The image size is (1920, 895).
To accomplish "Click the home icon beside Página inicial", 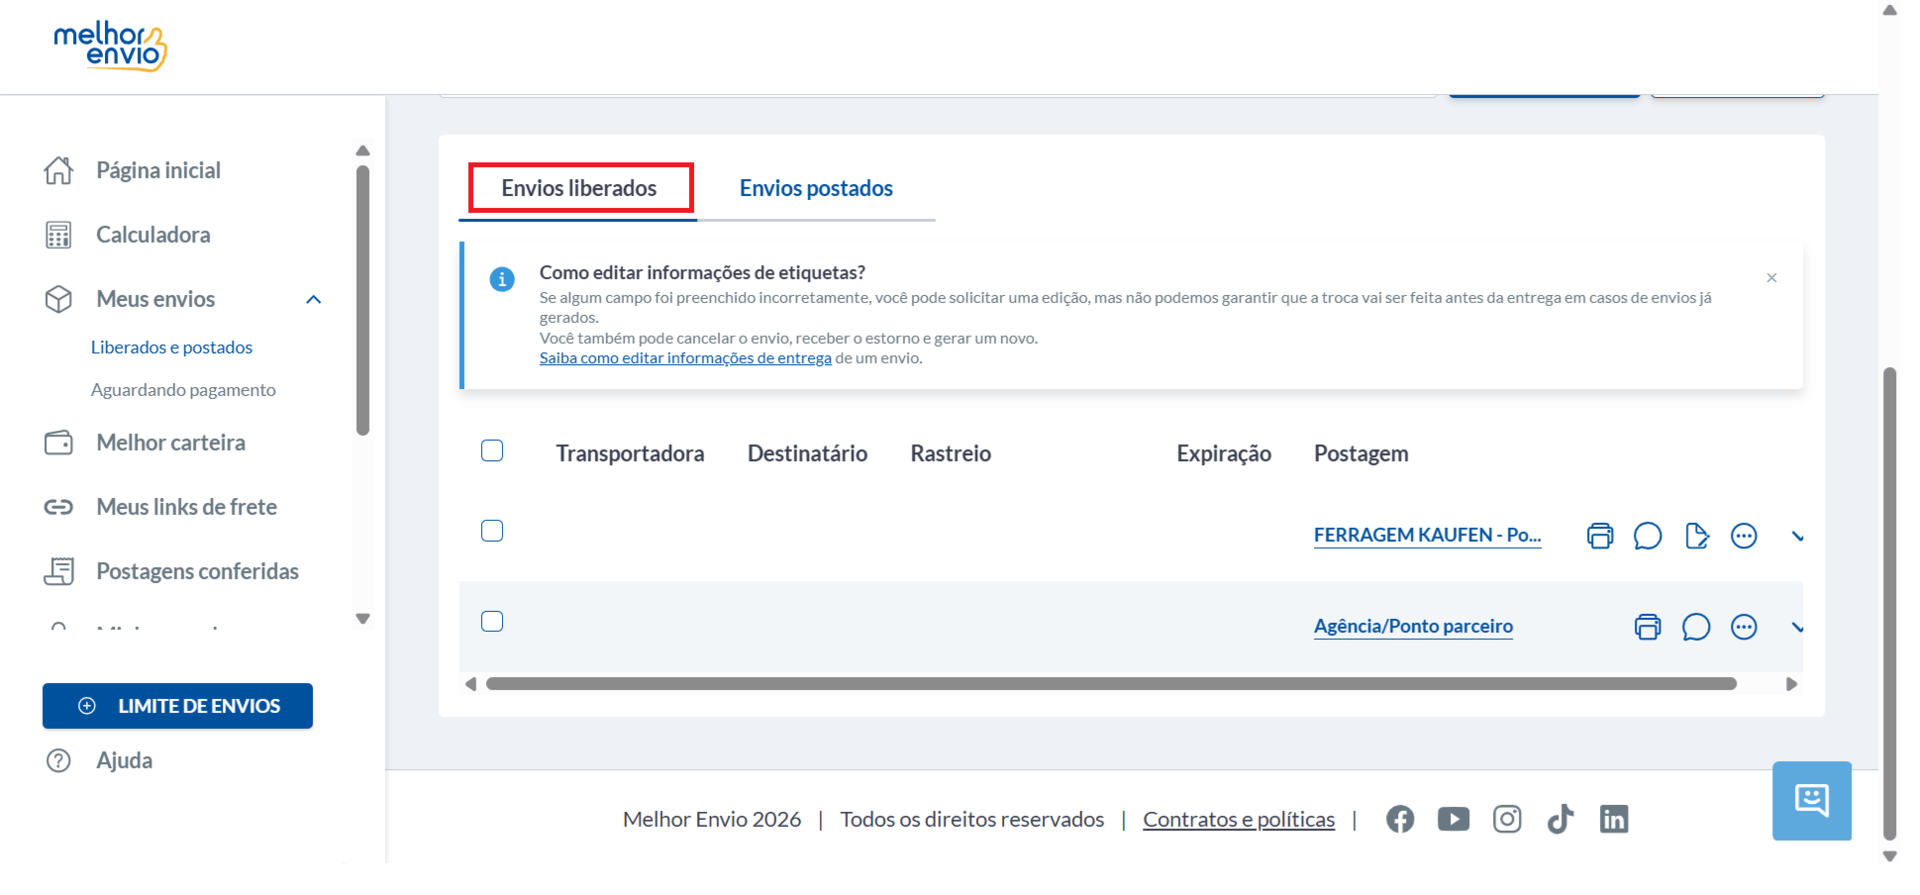I will click(58, 170).
